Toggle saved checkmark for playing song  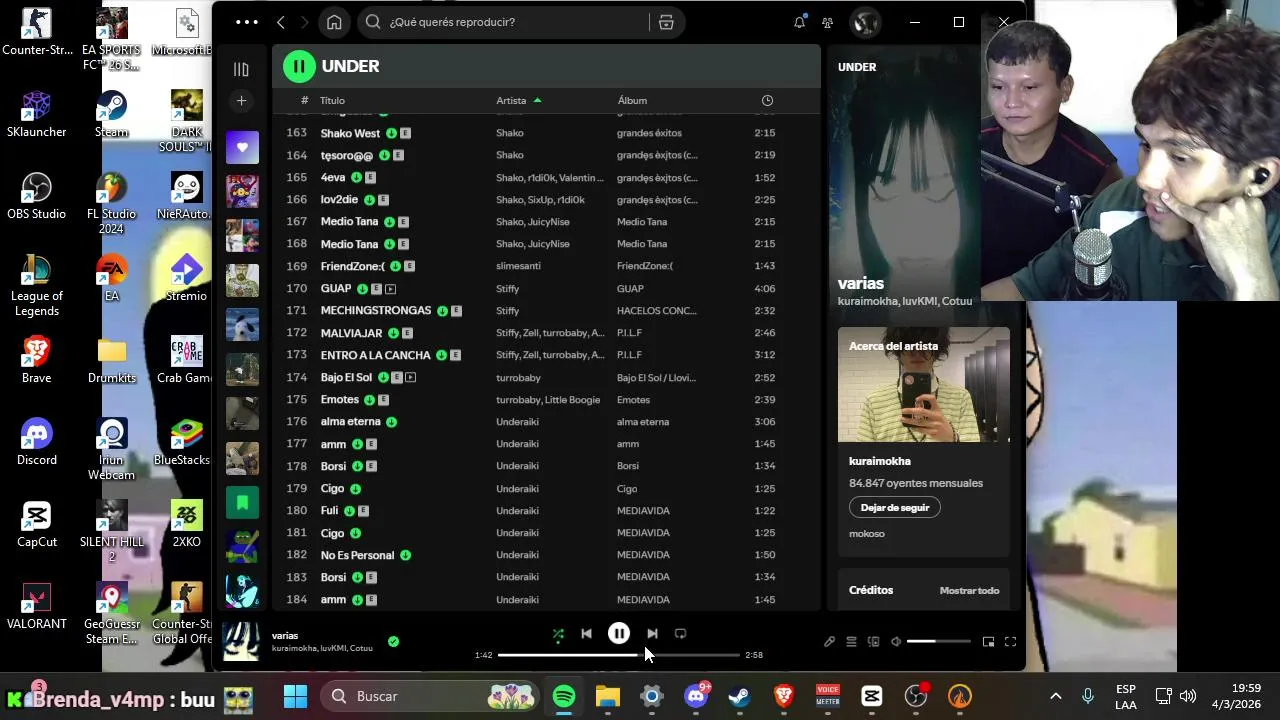[393, 641]
